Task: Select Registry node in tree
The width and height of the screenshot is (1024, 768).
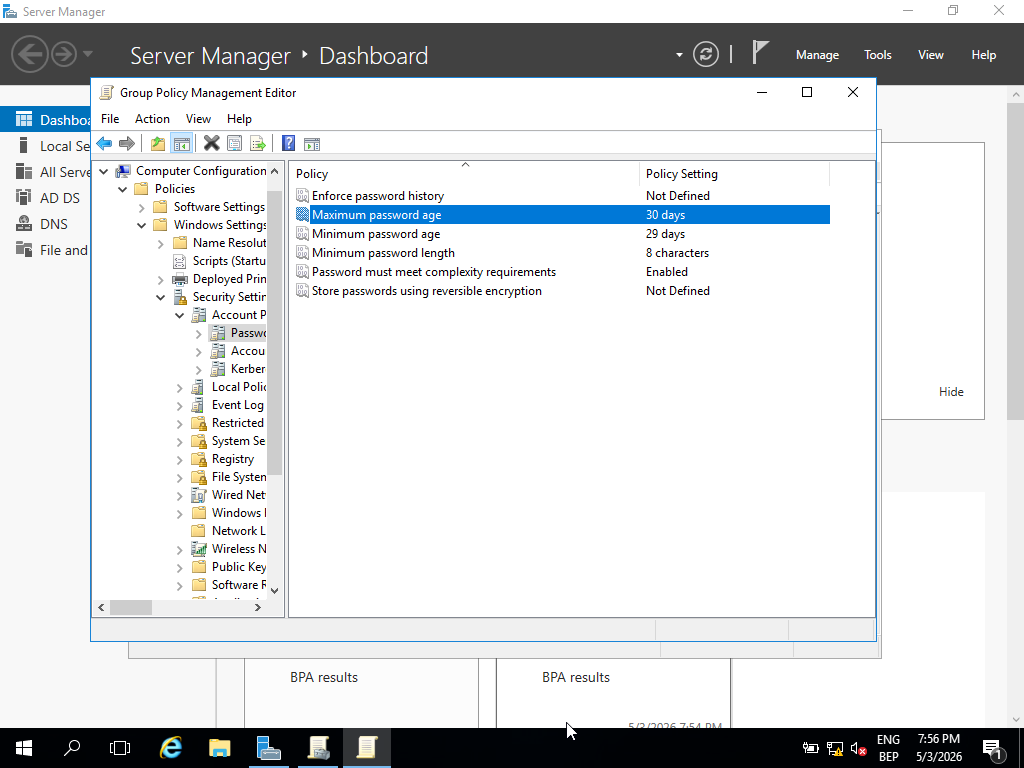Action: click(x=232, y=459)
